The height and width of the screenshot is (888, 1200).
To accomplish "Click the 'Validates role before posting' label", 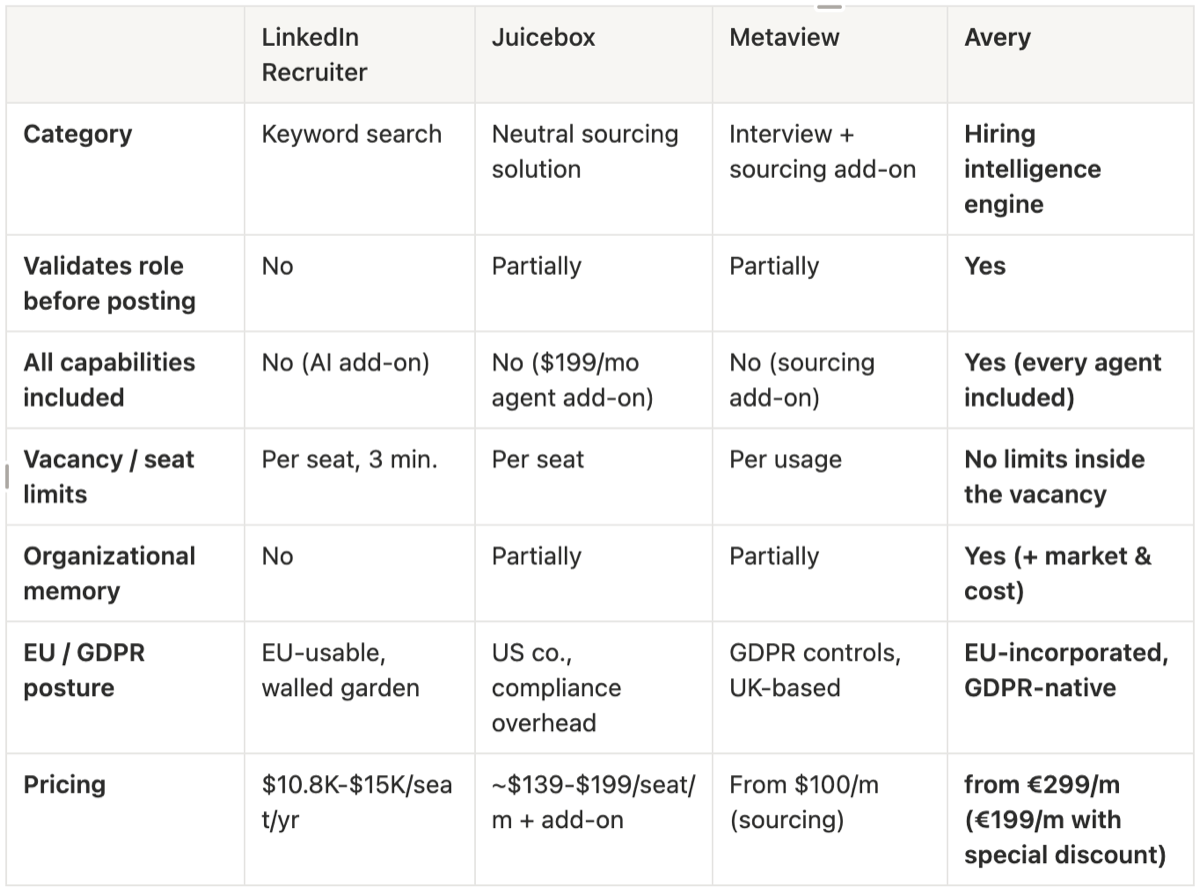I will coord(125,283).
